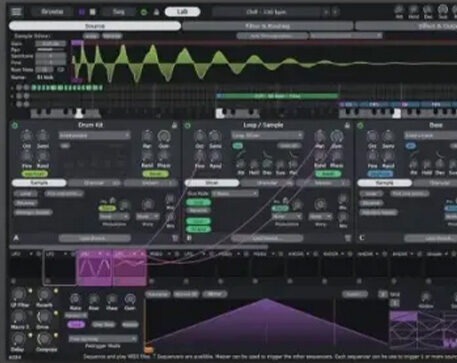Click the LFO Phase knob
Image resolution: width=457 pixels, height=363 pixels.
[x=112, y=299]
